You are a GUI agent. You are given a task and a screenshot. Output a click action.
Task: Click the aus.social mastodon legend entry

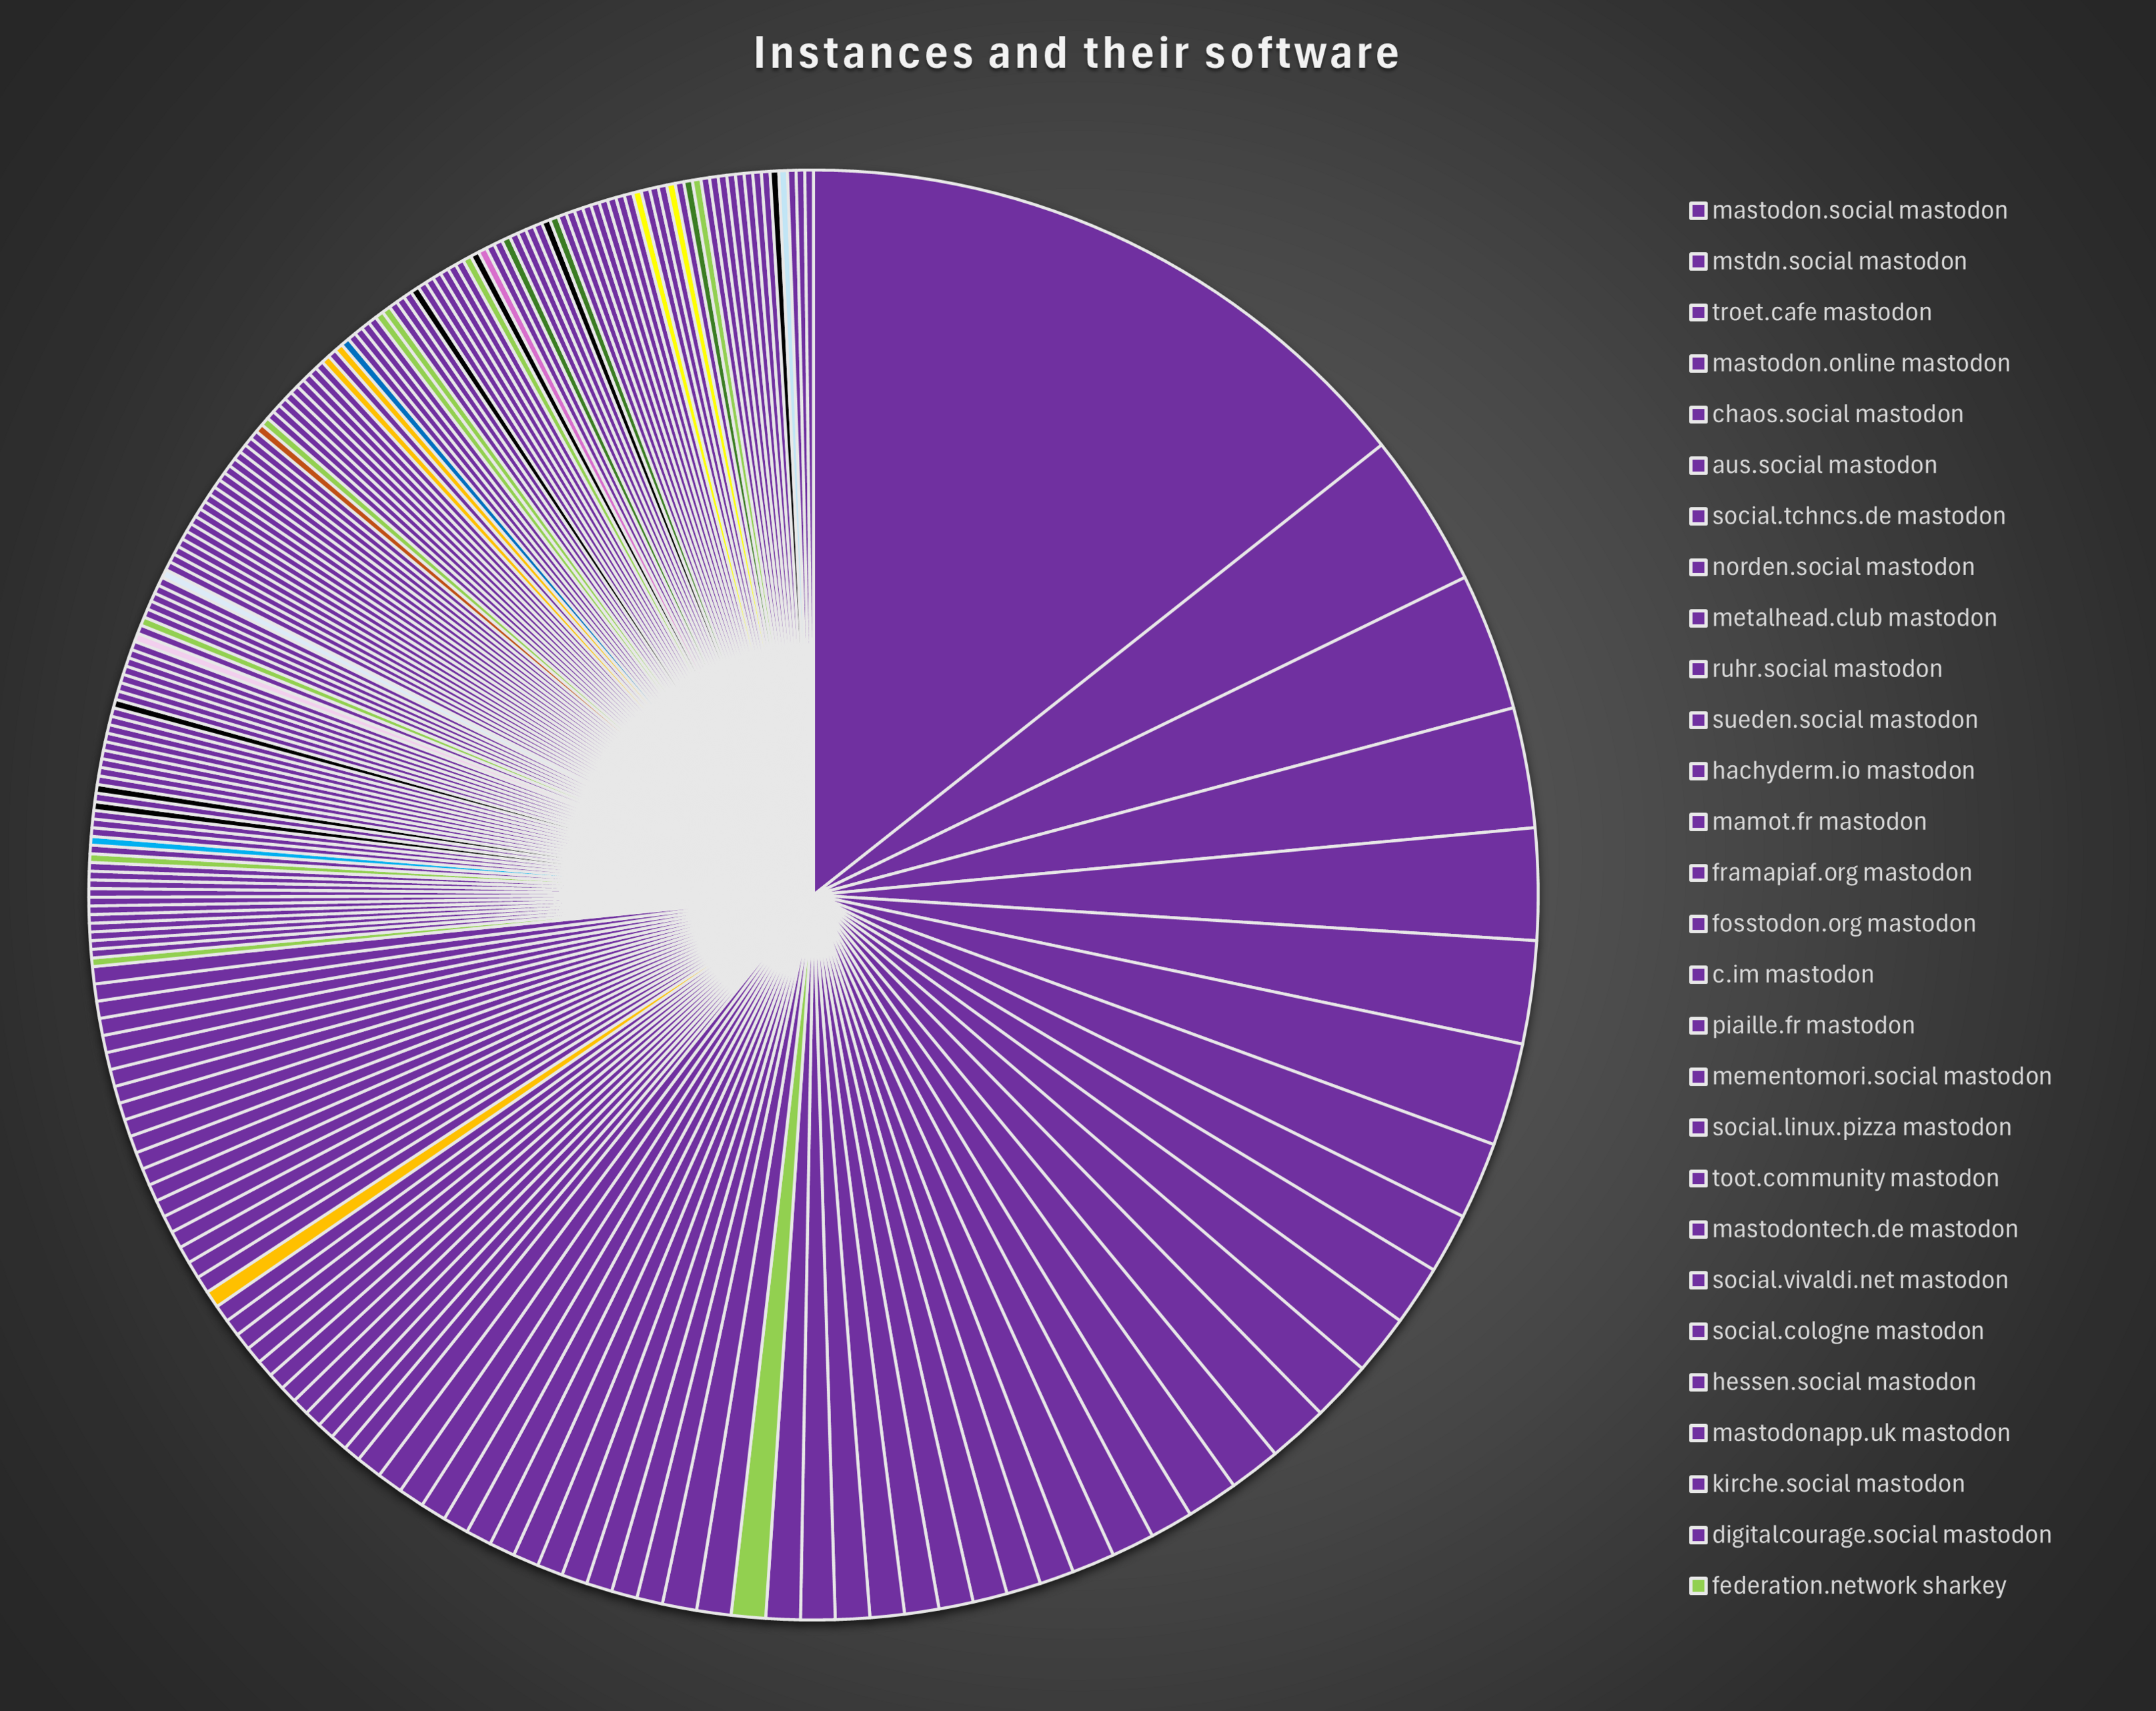[x=1823, y=466]
